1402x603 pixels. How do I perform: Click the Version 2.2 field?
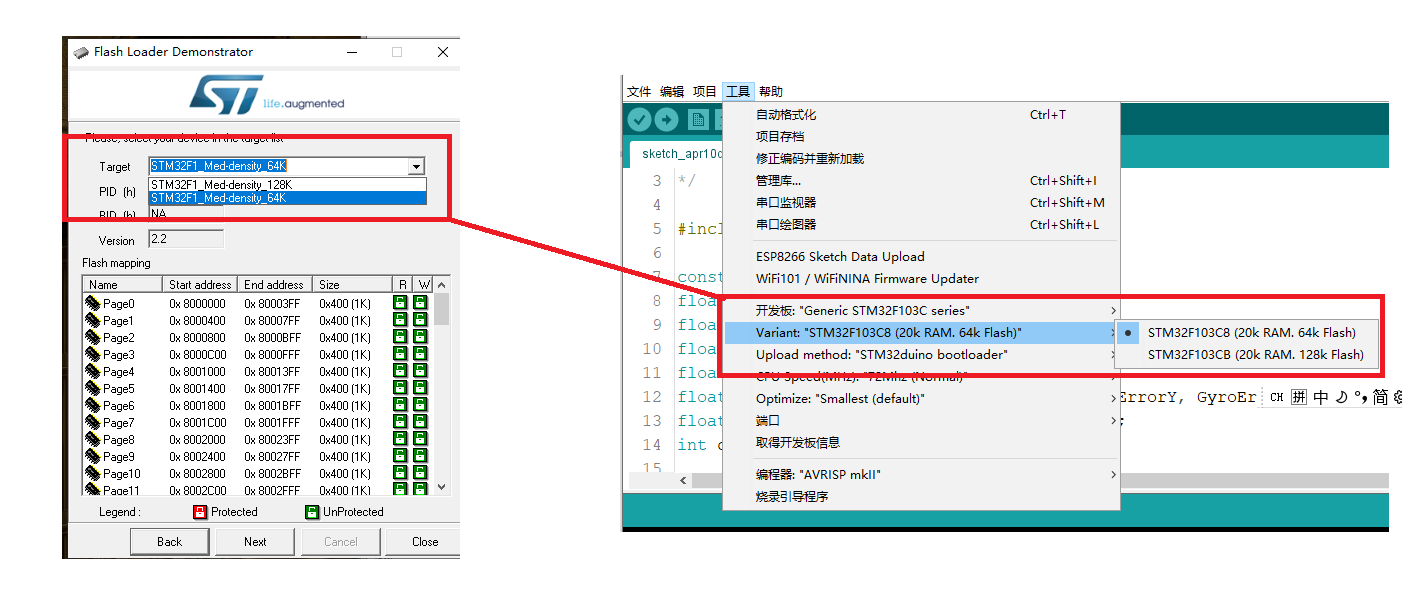[x=186, y=239]
